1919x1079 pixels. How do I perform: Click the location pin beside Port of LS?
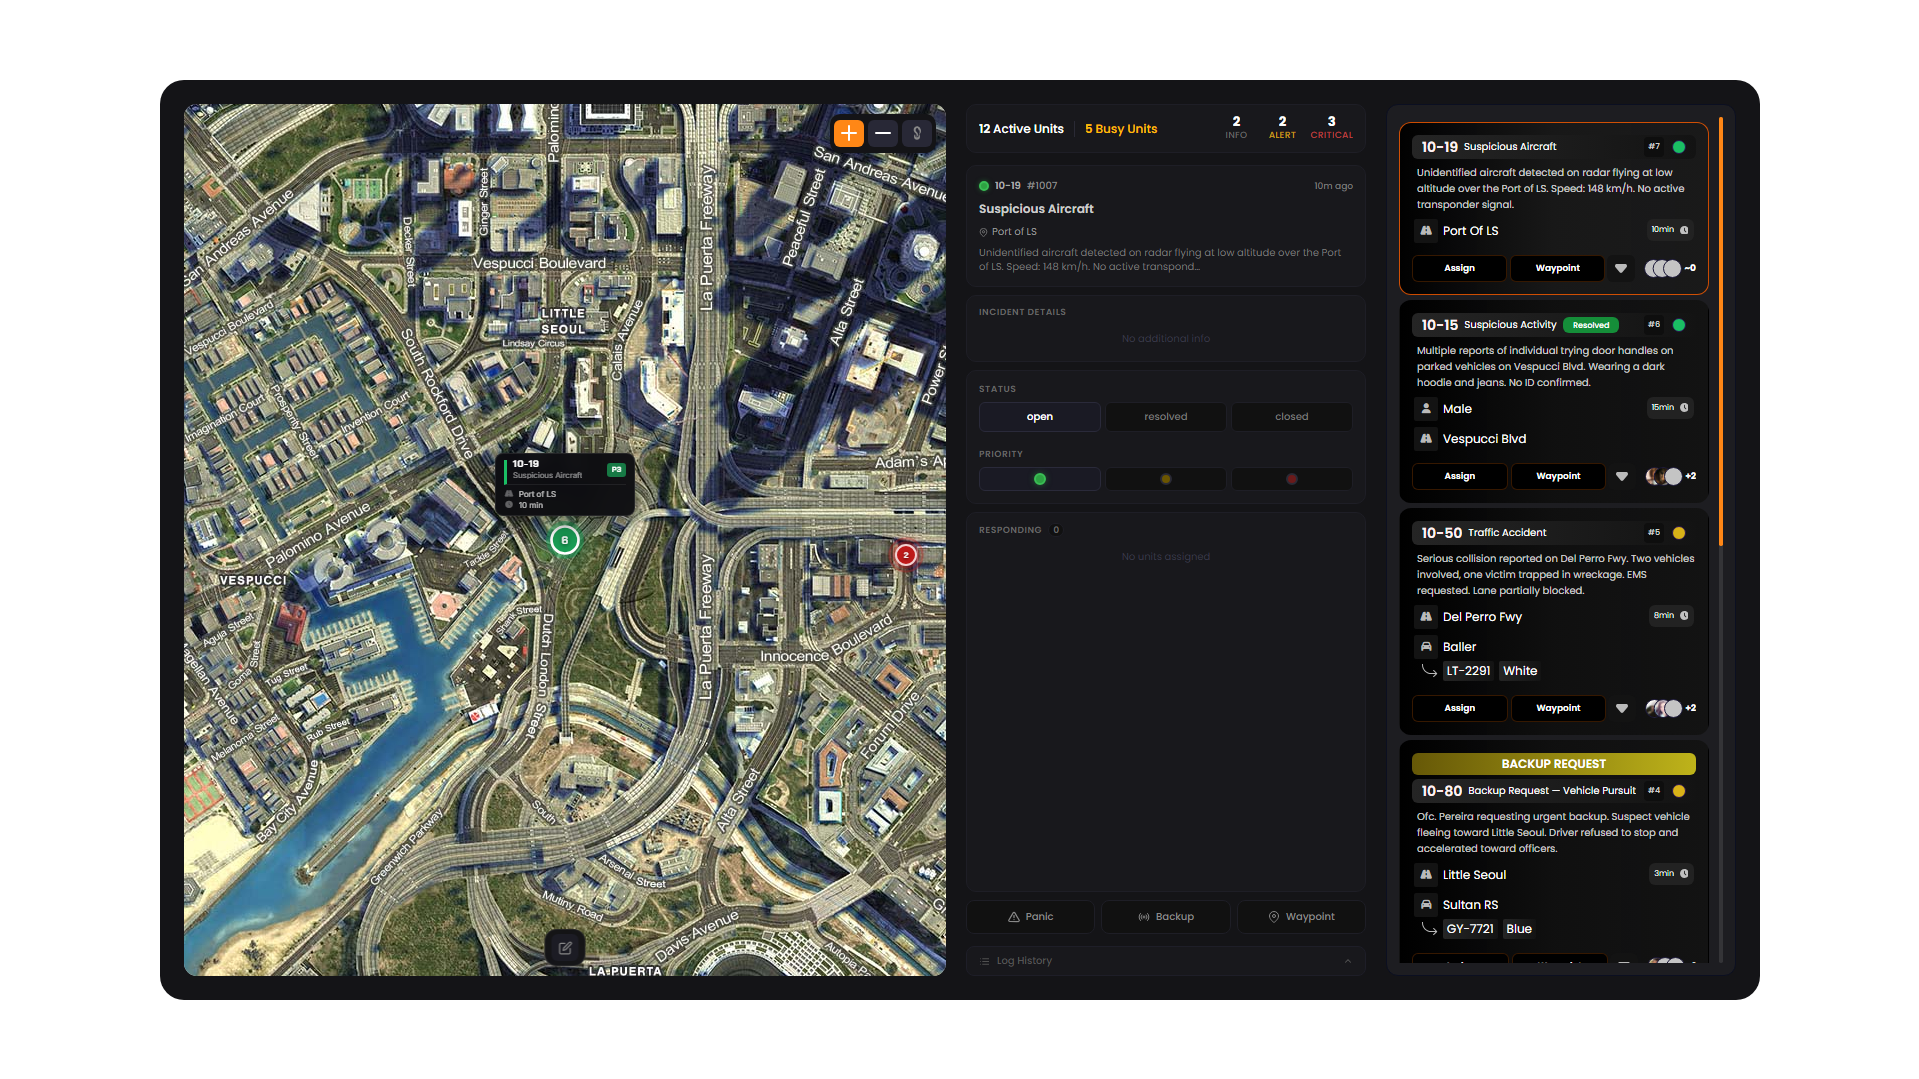[983, 232]
